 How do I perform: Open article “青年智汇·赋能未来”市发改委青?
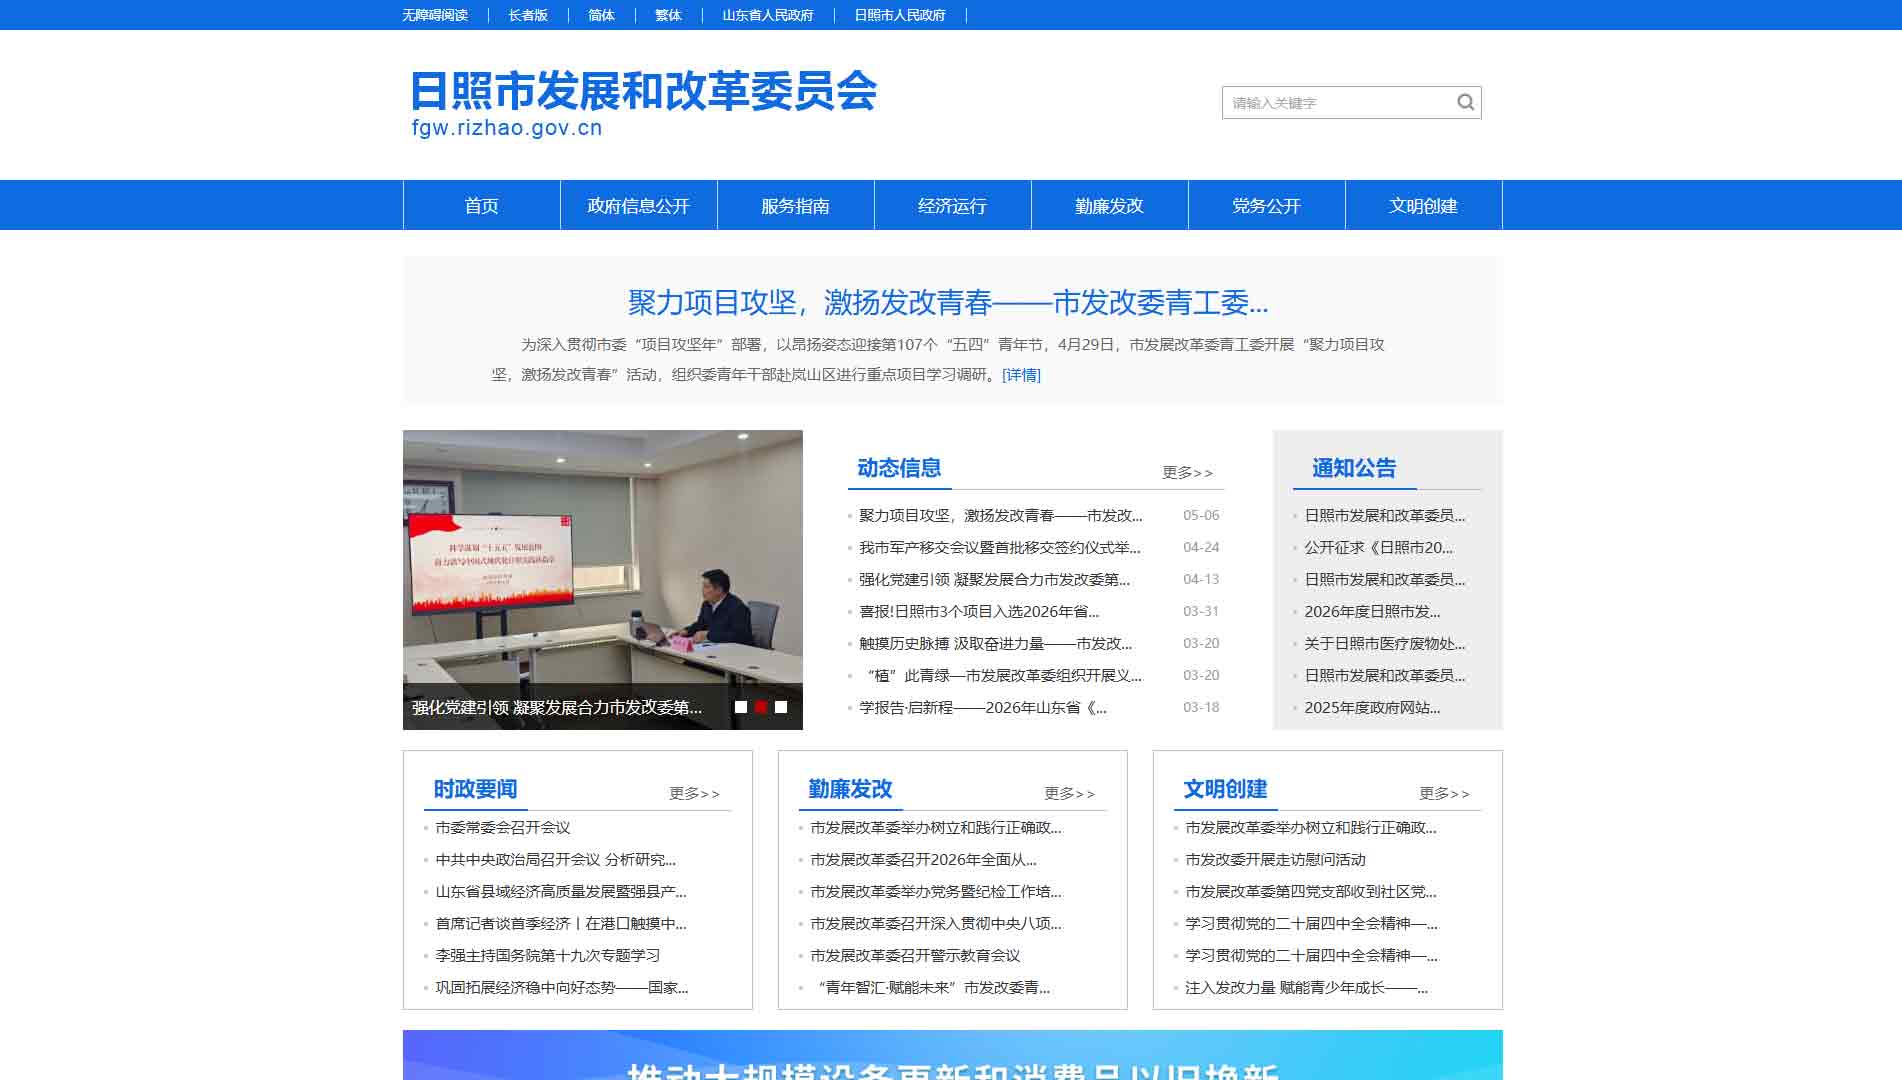931,987
